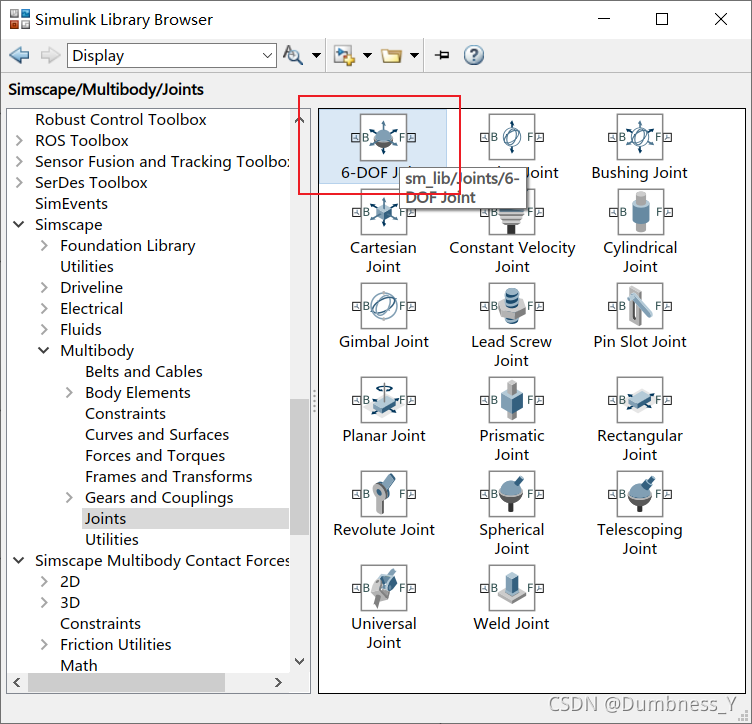The image size is (752, 724).
Task: Select the Cartesian Joint block icon
Action: [383, 212]
